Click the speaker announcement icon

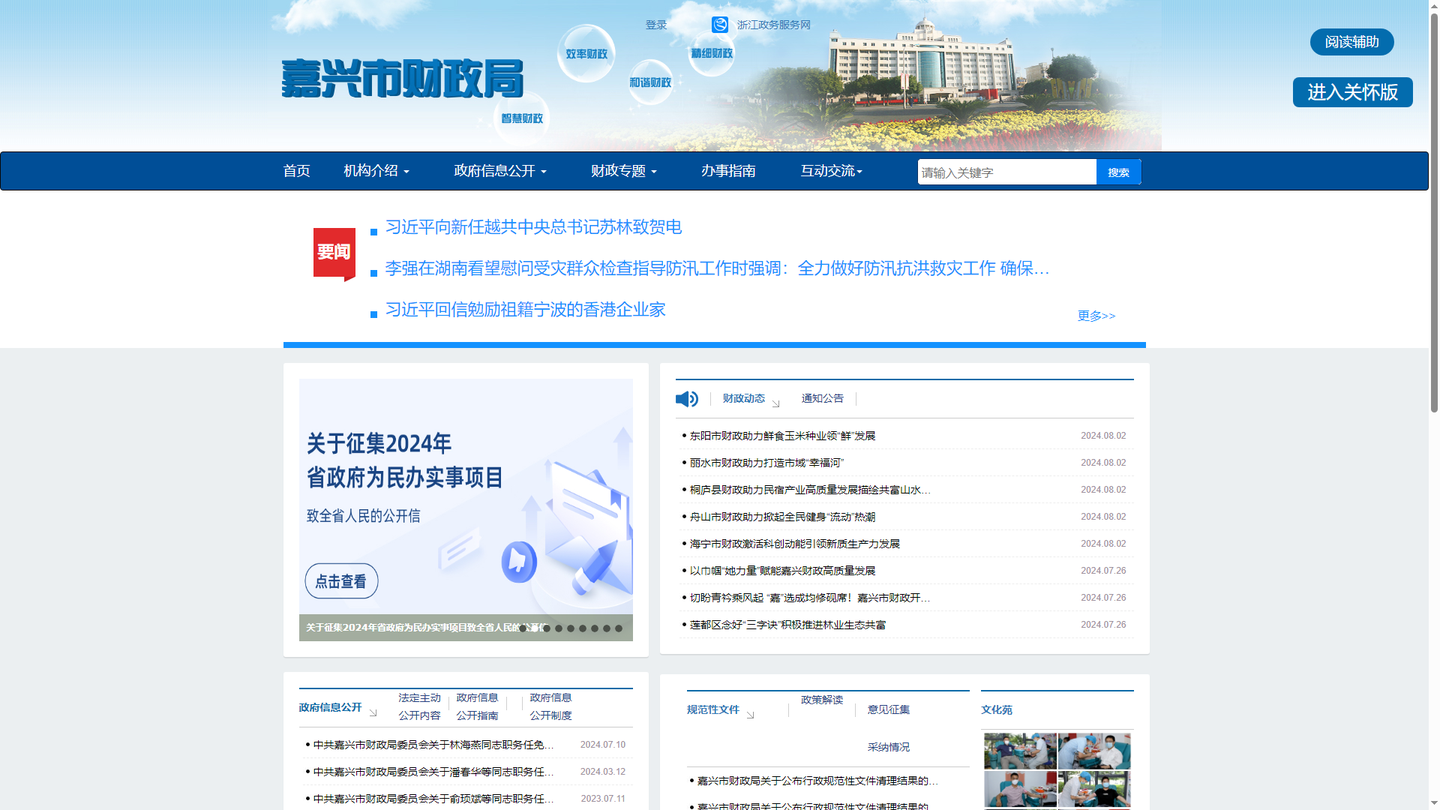687,399
